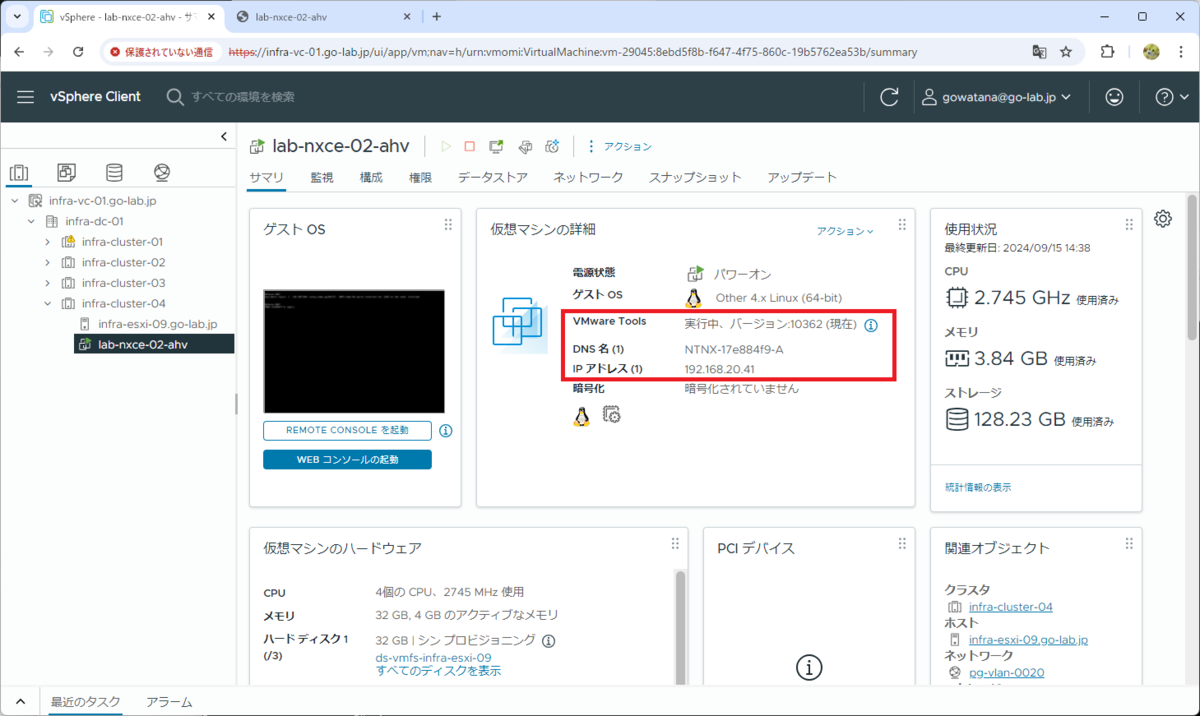This screenshot has height=716, width=1200.
Task: Click the Linux penguin icon below 暗号化
Action: coord(581,415)
